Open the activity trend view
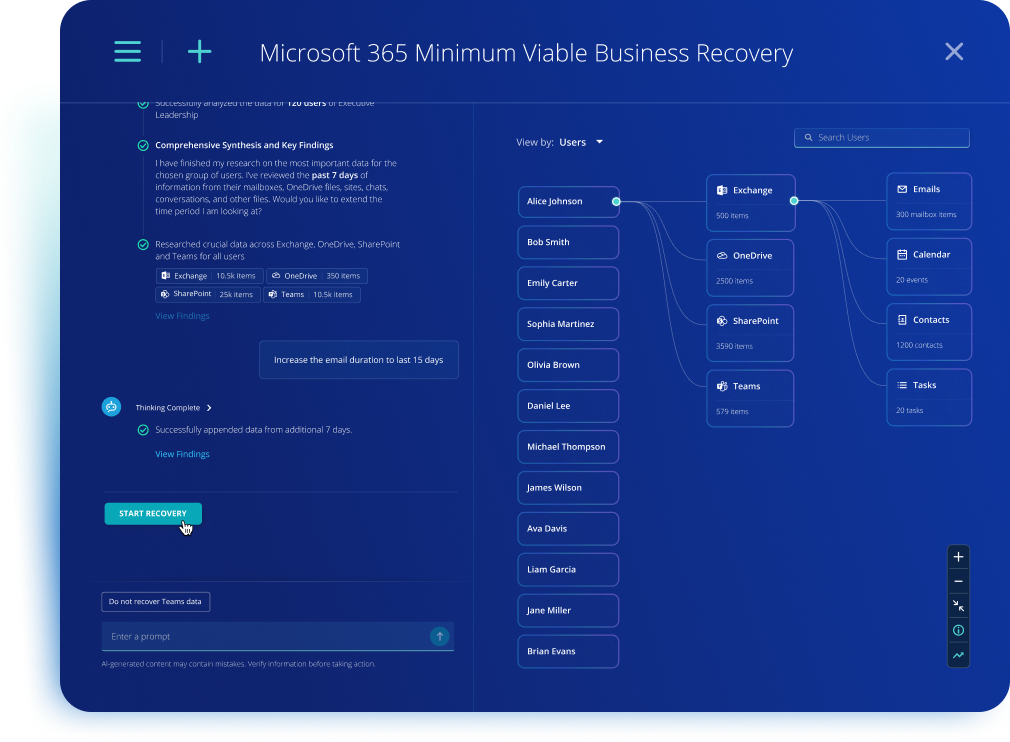This screenshot has width=1010, height=742. (x=957, y=655)
